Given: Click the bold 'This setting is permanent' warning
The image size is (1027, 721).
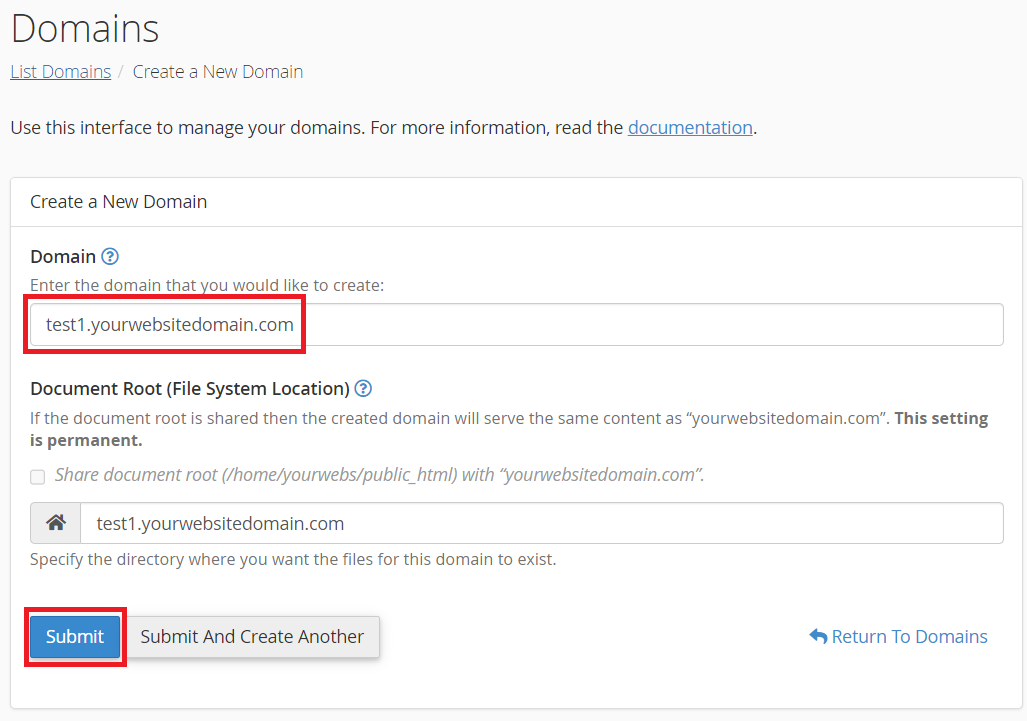Looking at the screenshot, I should tap(940, 419).
